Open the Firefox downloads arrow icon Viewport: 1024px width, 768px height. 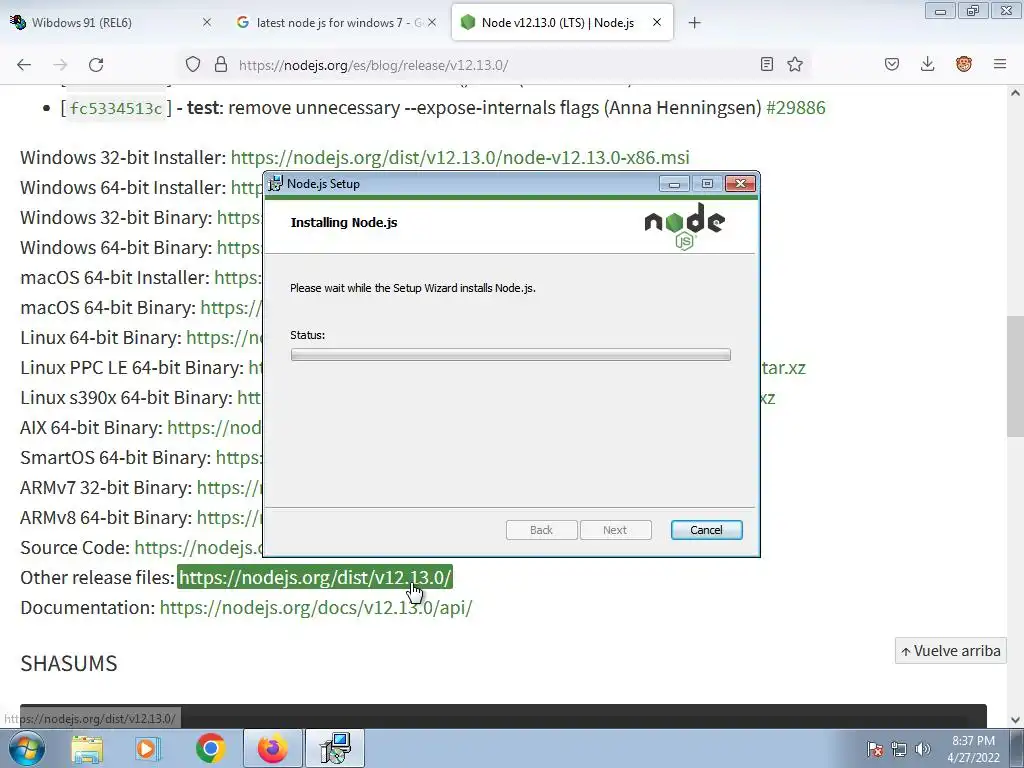click(927, 64)
